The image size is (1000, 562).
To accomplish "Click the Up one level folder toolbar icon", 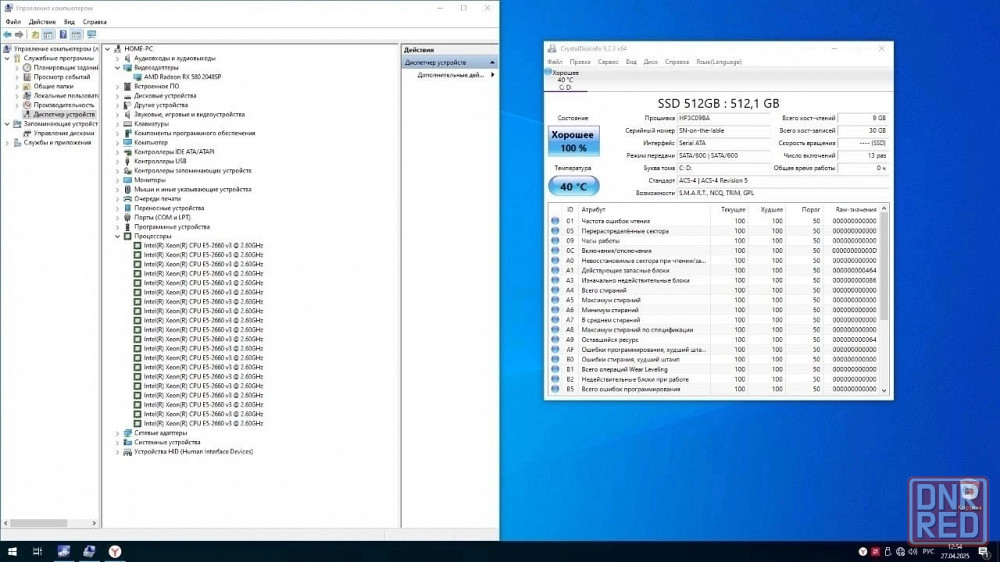I will tap(35, 34).
